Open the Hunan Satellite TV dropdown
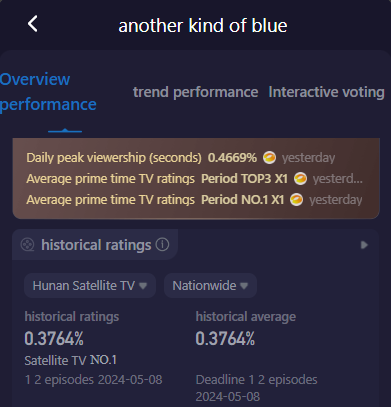The image size is (391, 407). pos(90,286)
